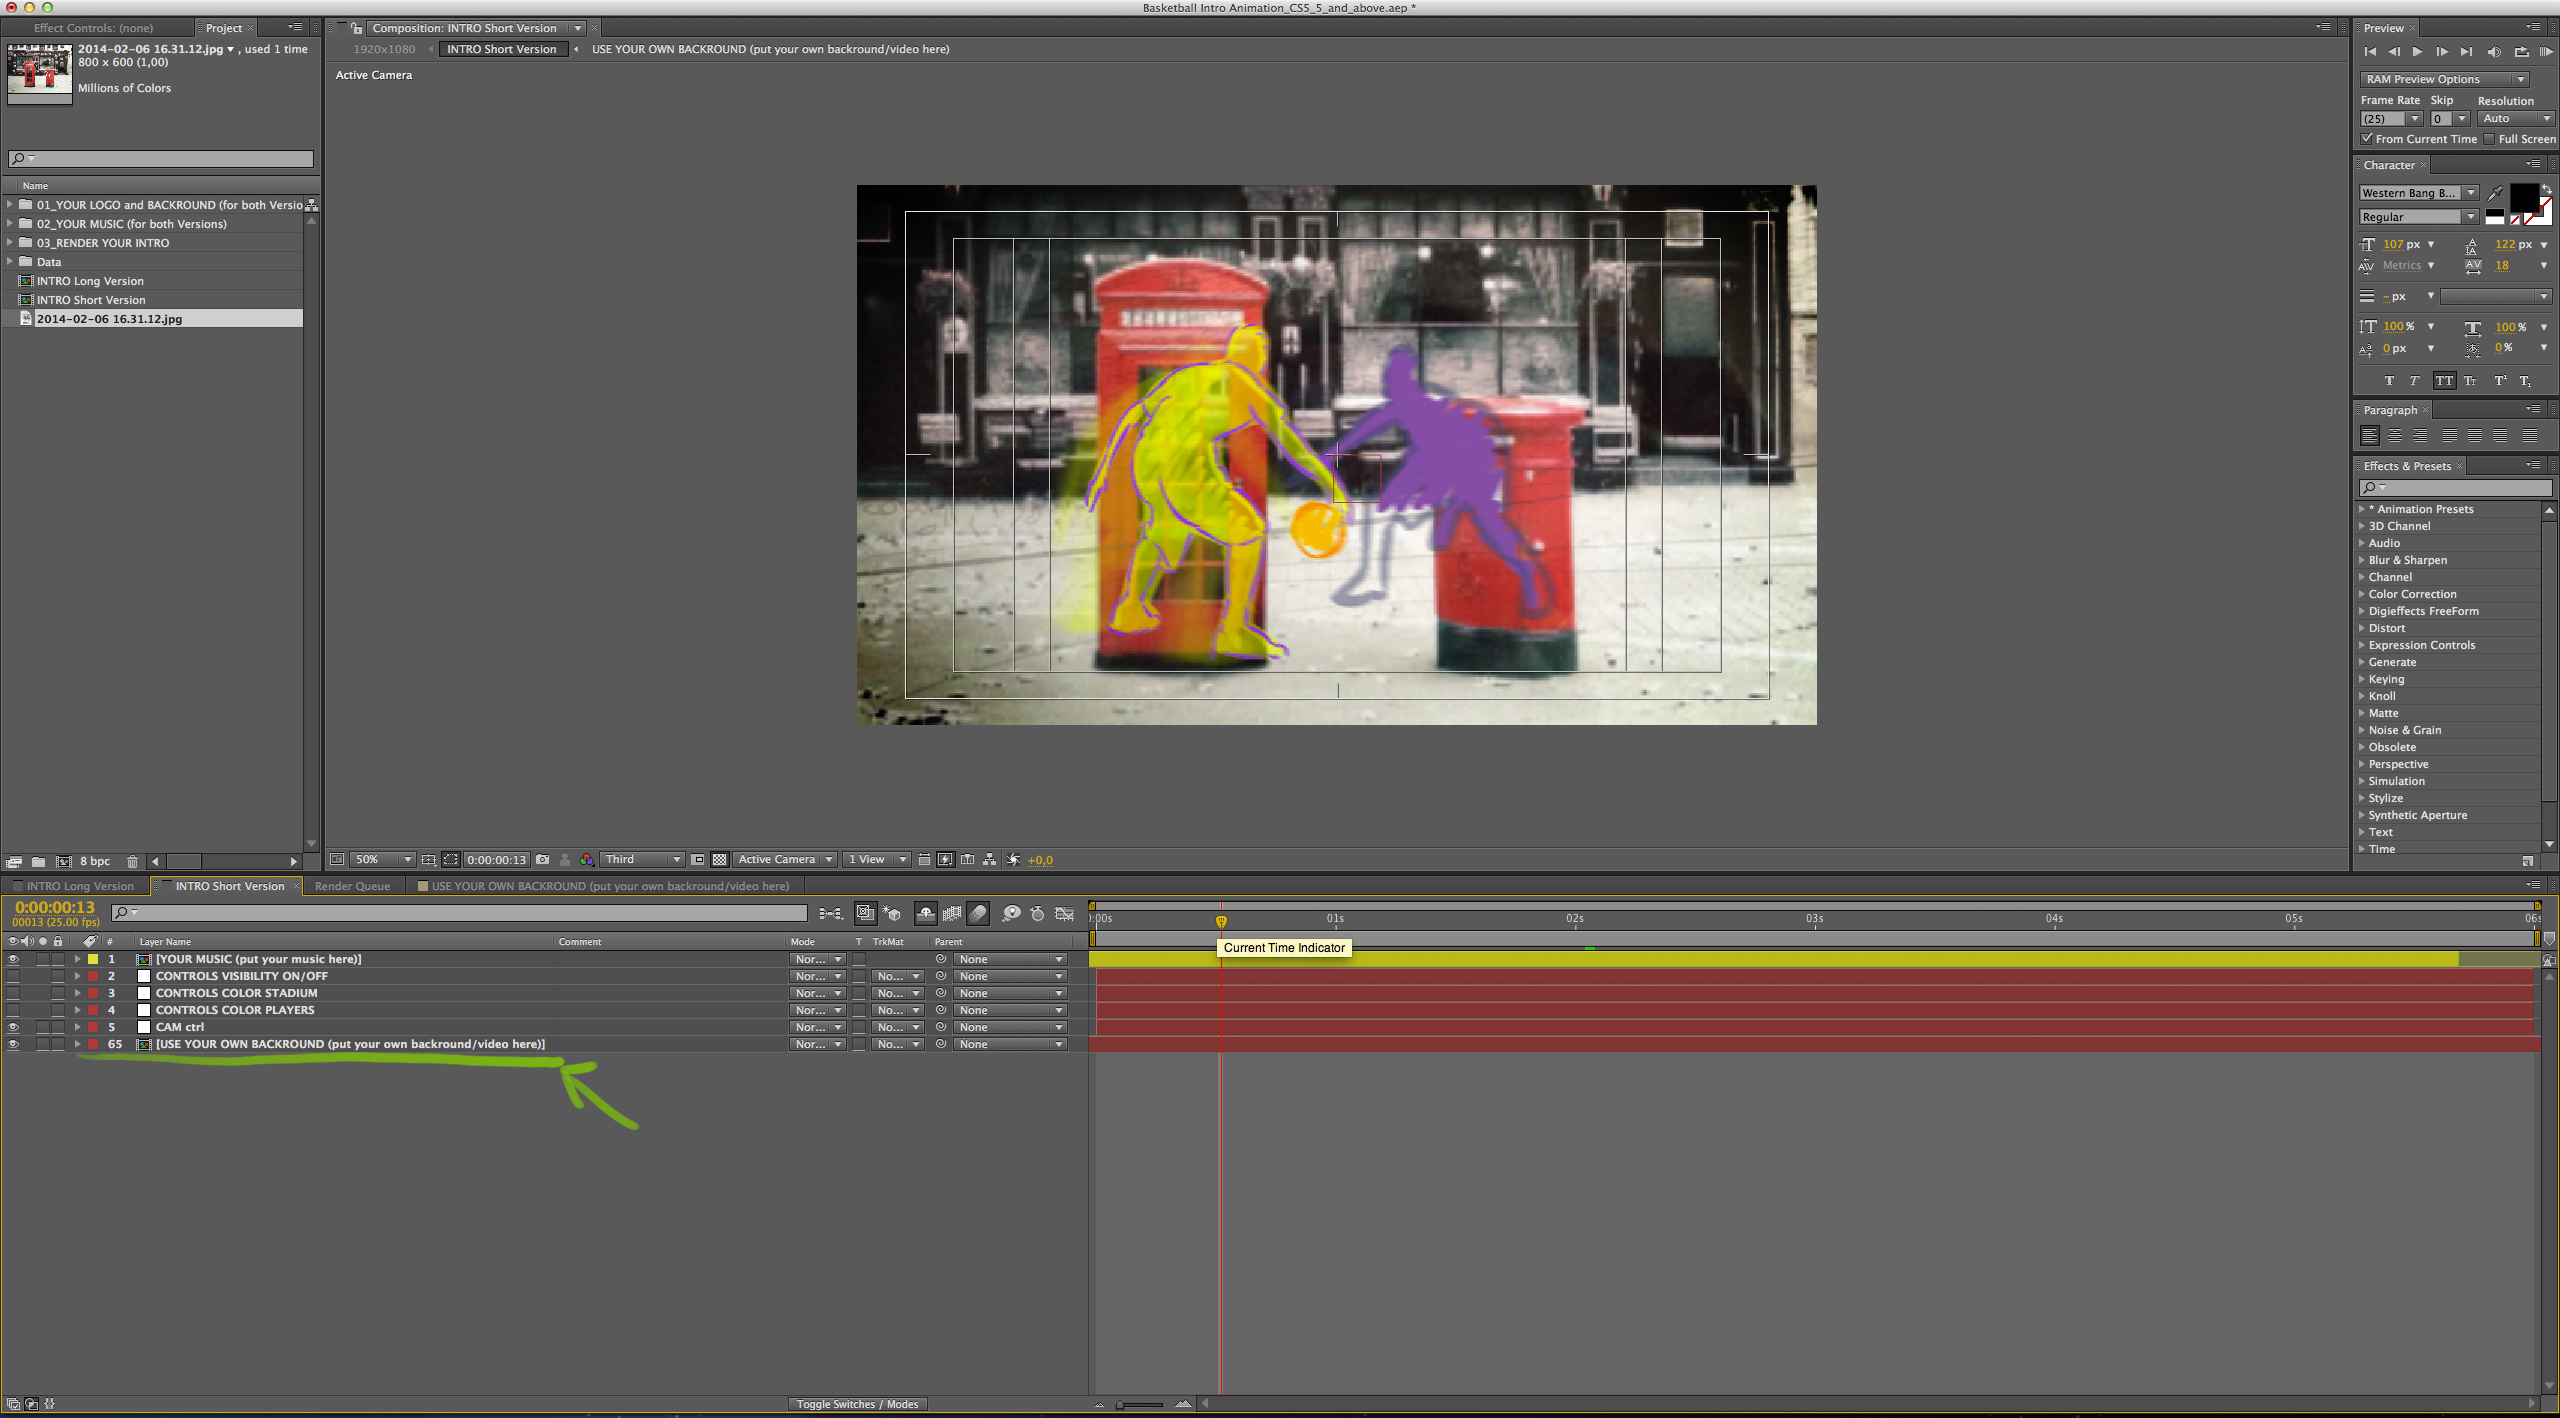Click the timeline layer search field
2560x1418 pixels.
pyautogui.click(x=460, y=913)
